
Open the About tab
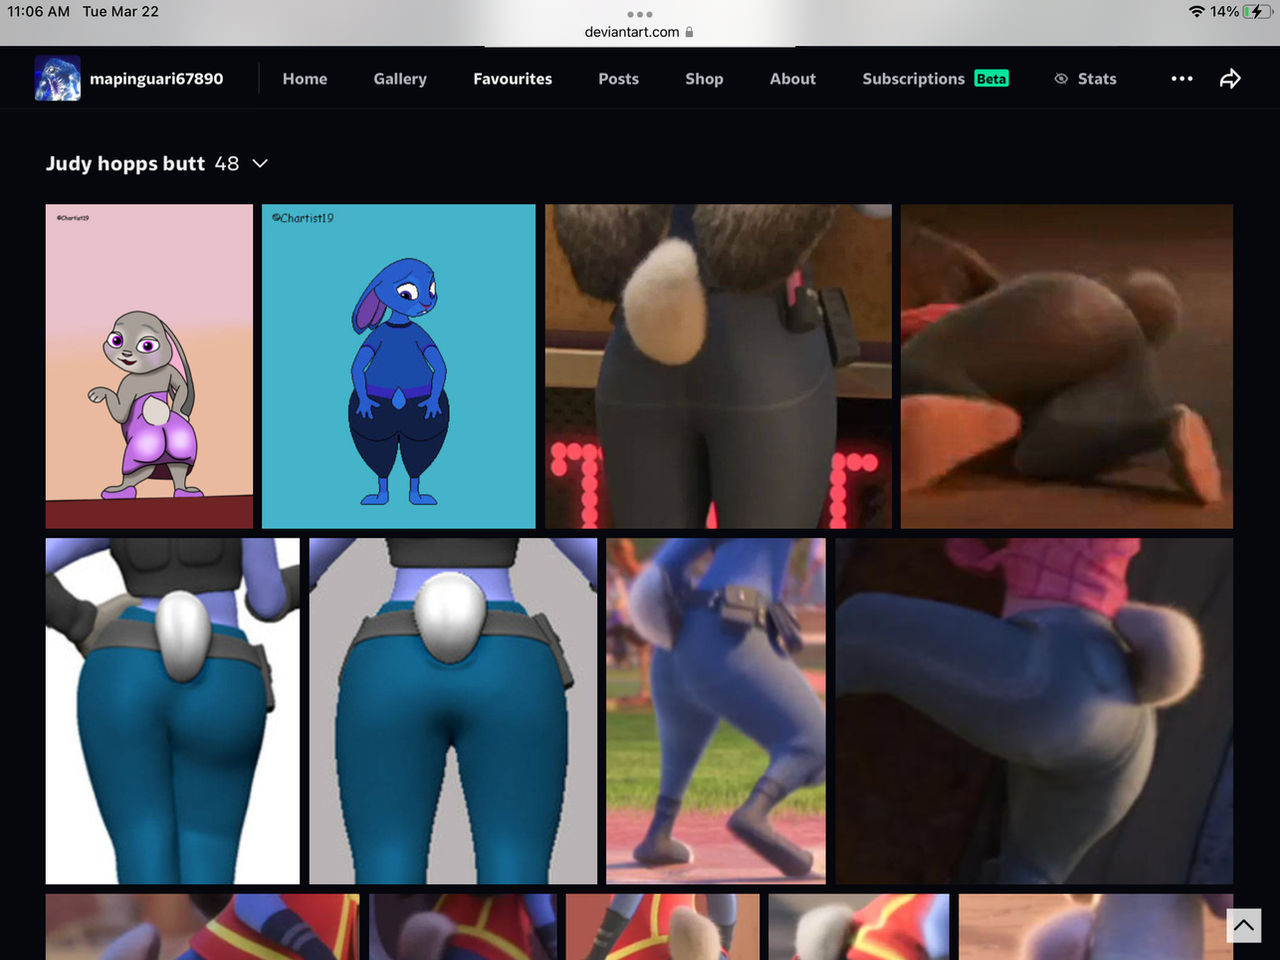[x=793, y=79]
